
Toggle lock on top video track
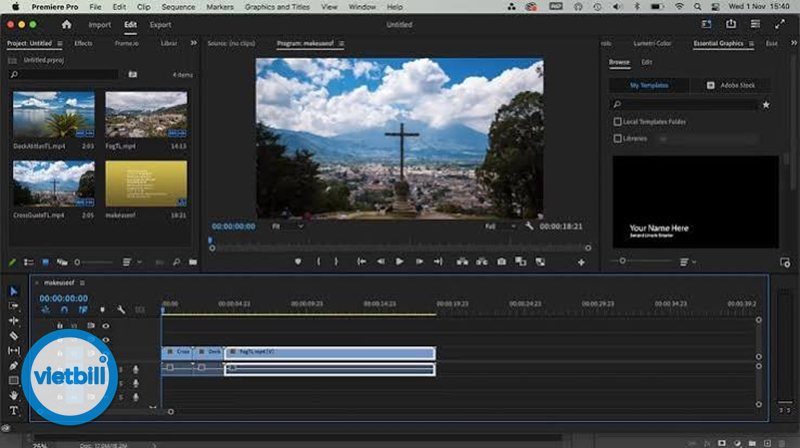60,326
